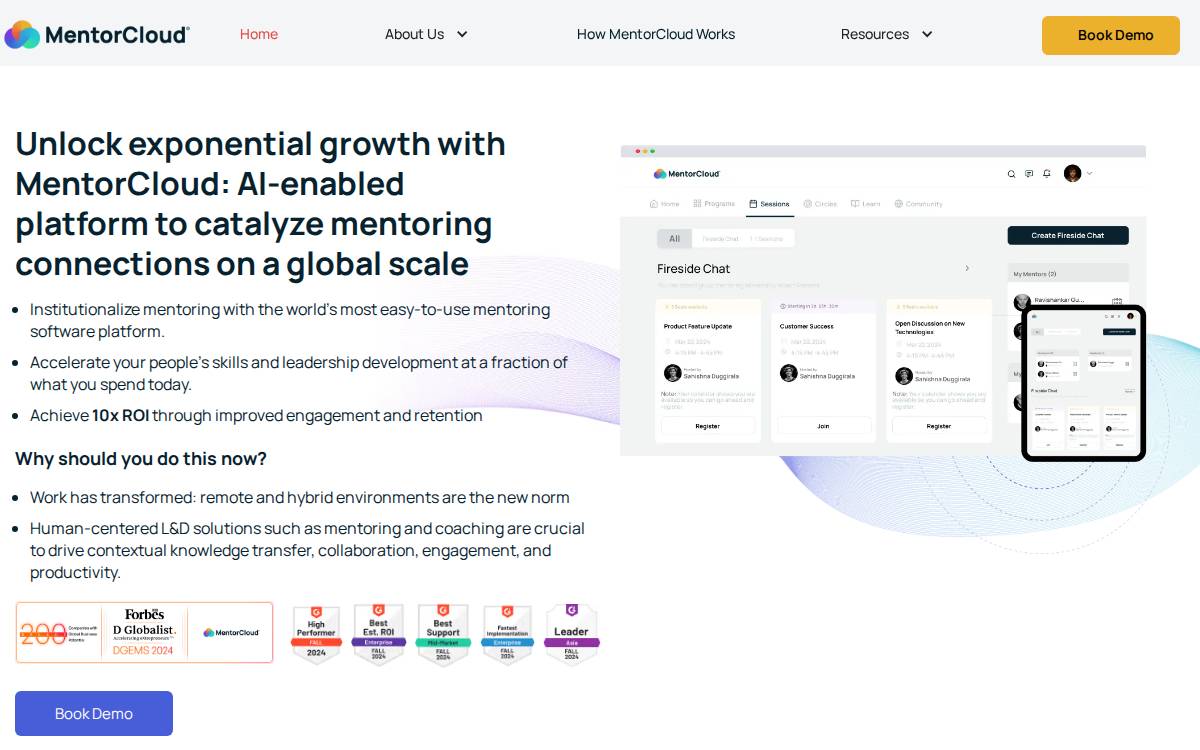The image size is (1200, 750).
Task: Click the G2 Best Support Mid-Market badge
Action: pos(443,634)
